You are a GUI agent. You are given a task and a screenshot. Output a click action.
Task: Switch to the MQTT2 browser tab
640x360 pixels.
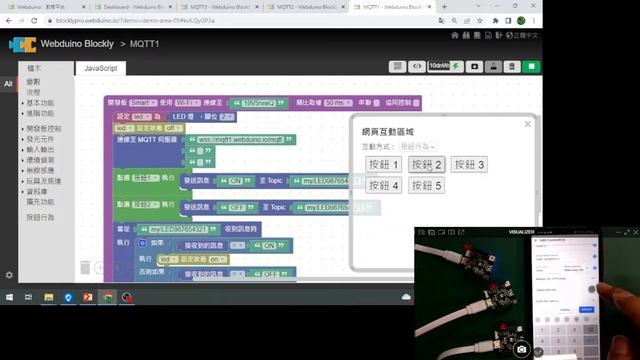[306, 7]
